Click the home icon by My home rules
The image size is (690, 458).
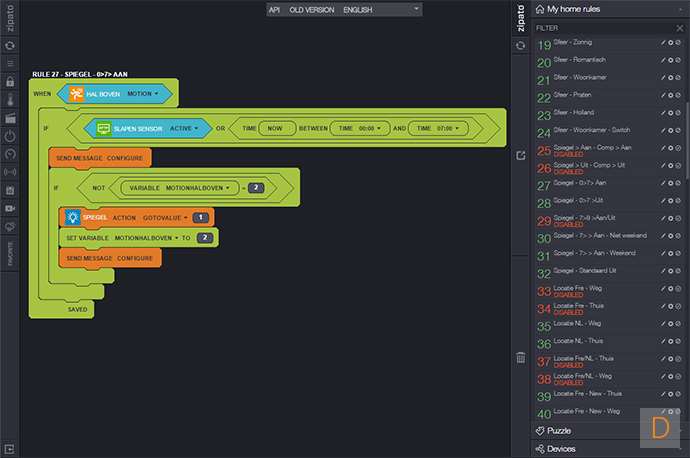pyautogui.click(x=539, y=9)
